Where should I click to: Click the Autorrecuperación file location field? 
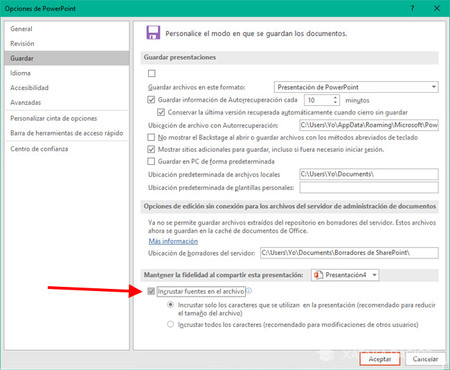click(369, 125)
